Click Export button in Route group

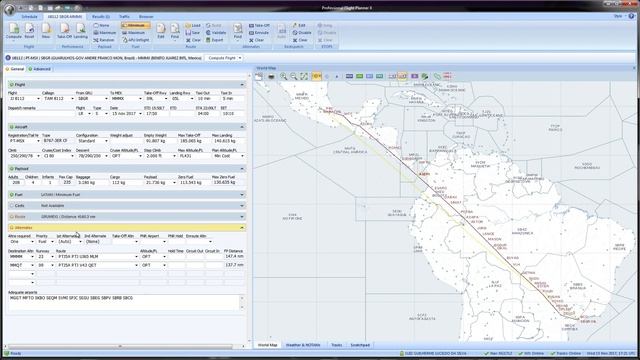[215, 40]
